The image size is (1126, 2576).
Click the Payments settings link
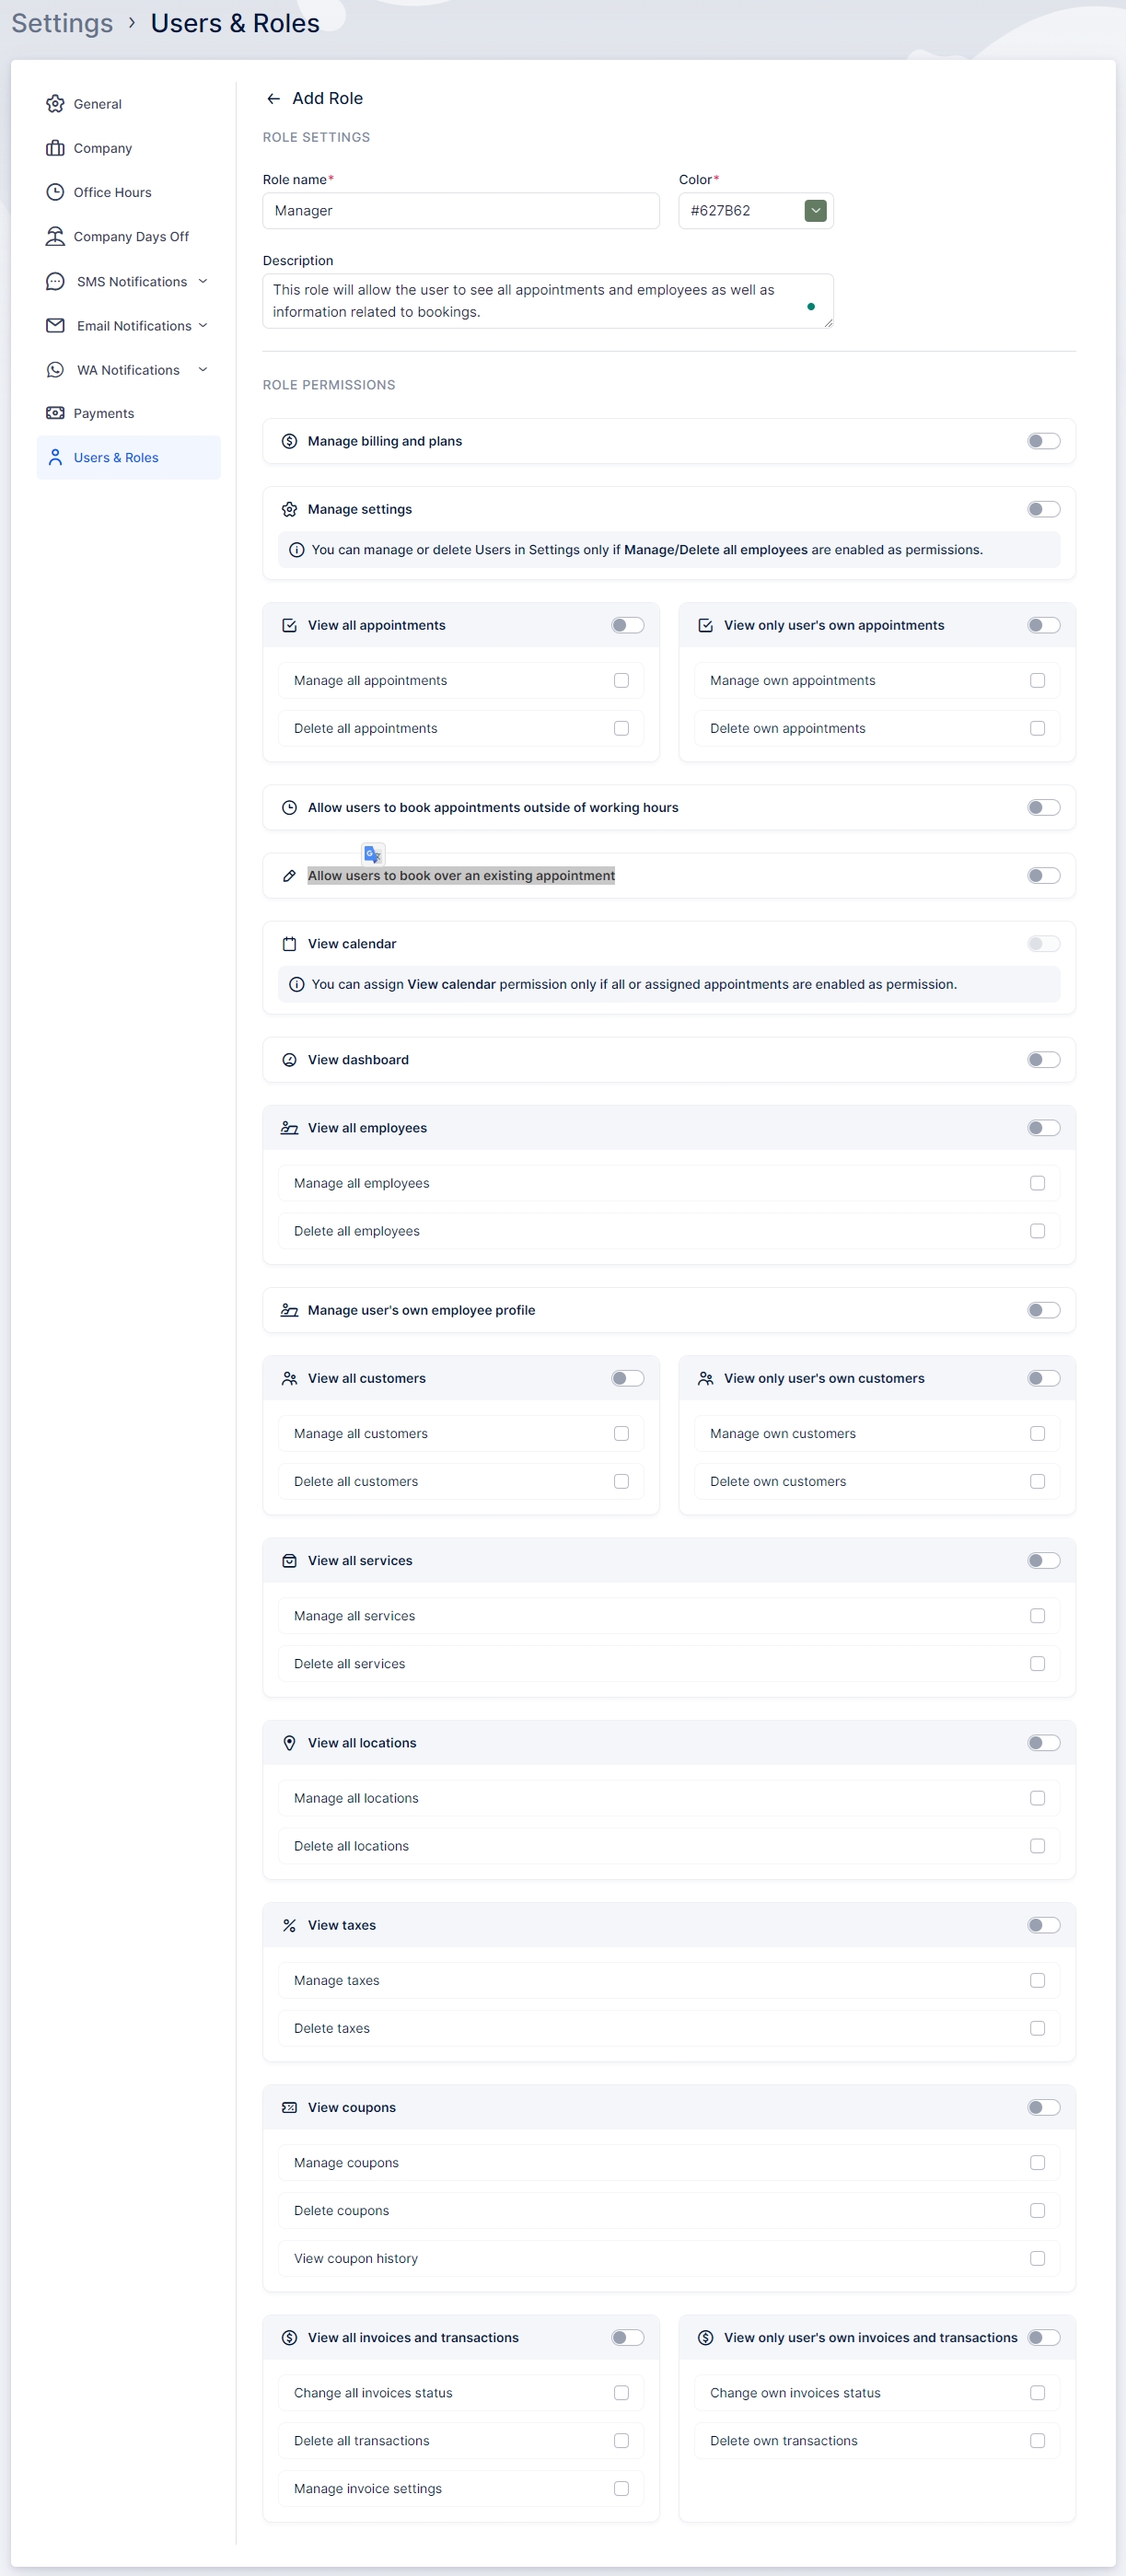(x=103, y=413)
